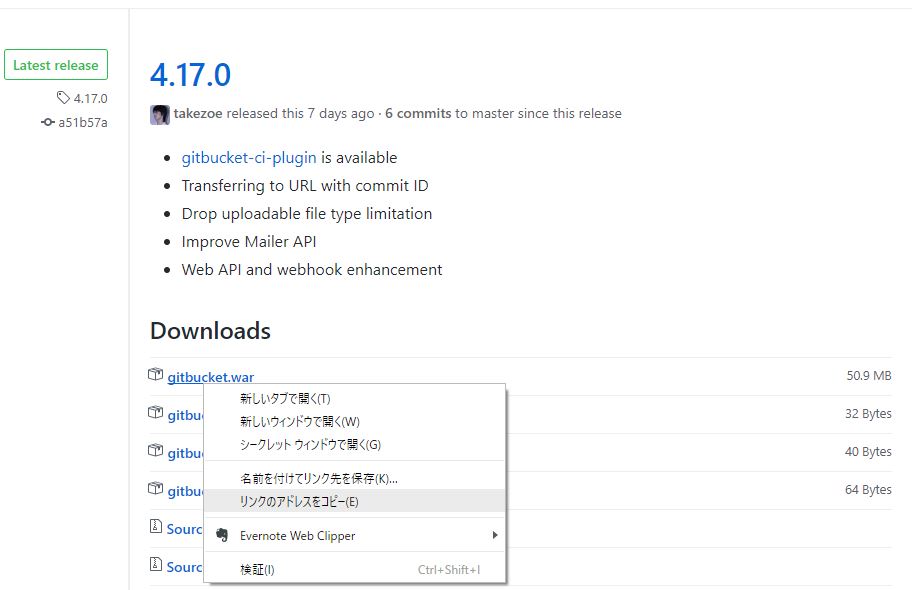Click 'Transferring to URL with commit ID' text
The image size is (919, 590).
pyautogui.click(x=305, y=186)
